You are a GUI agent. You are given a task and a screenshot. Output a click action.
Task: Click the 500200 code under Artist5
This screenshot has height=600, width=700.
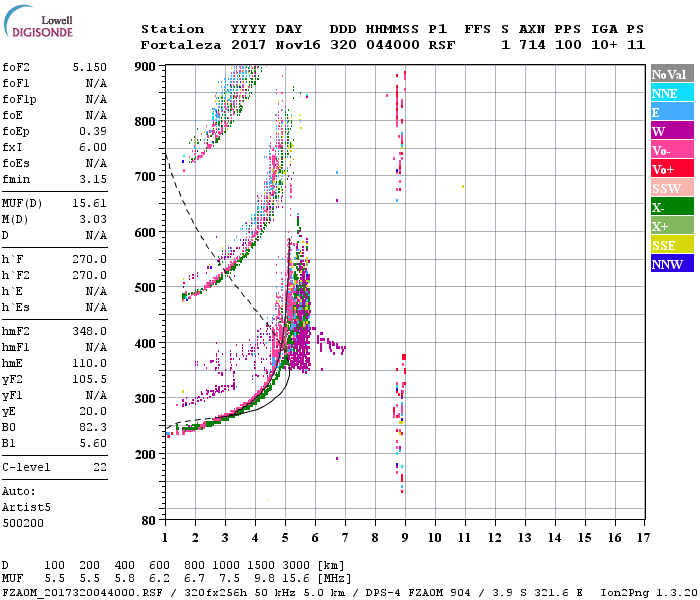tap(23, 523)
